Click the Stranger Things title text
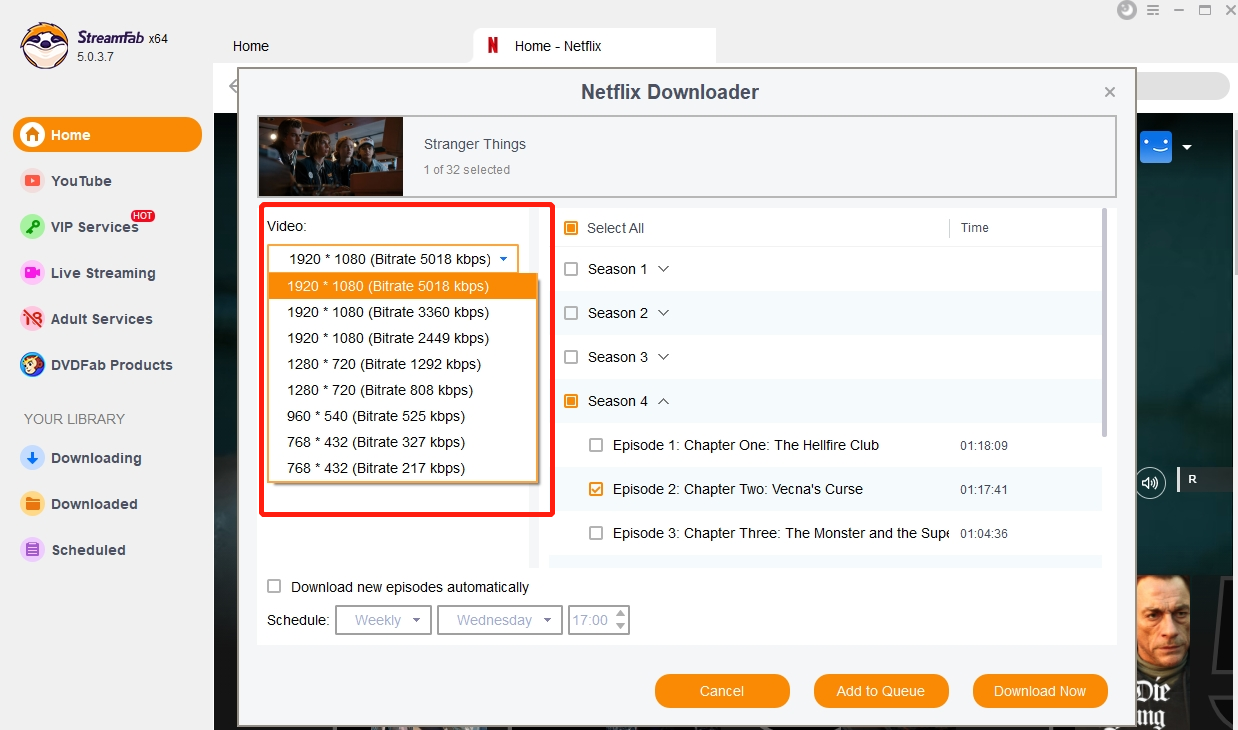The height and width of the screenshot is (730, 1238). click(475, 144)
